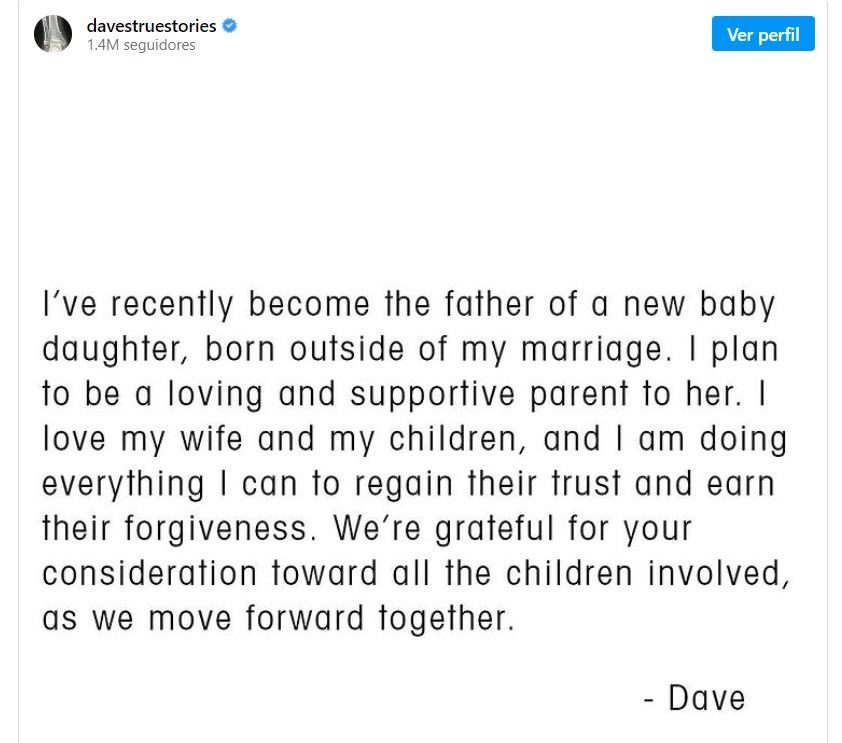The image size is (842, 743).
Task: Click the word "consideration" in the statement
Action: coord(149,573)
